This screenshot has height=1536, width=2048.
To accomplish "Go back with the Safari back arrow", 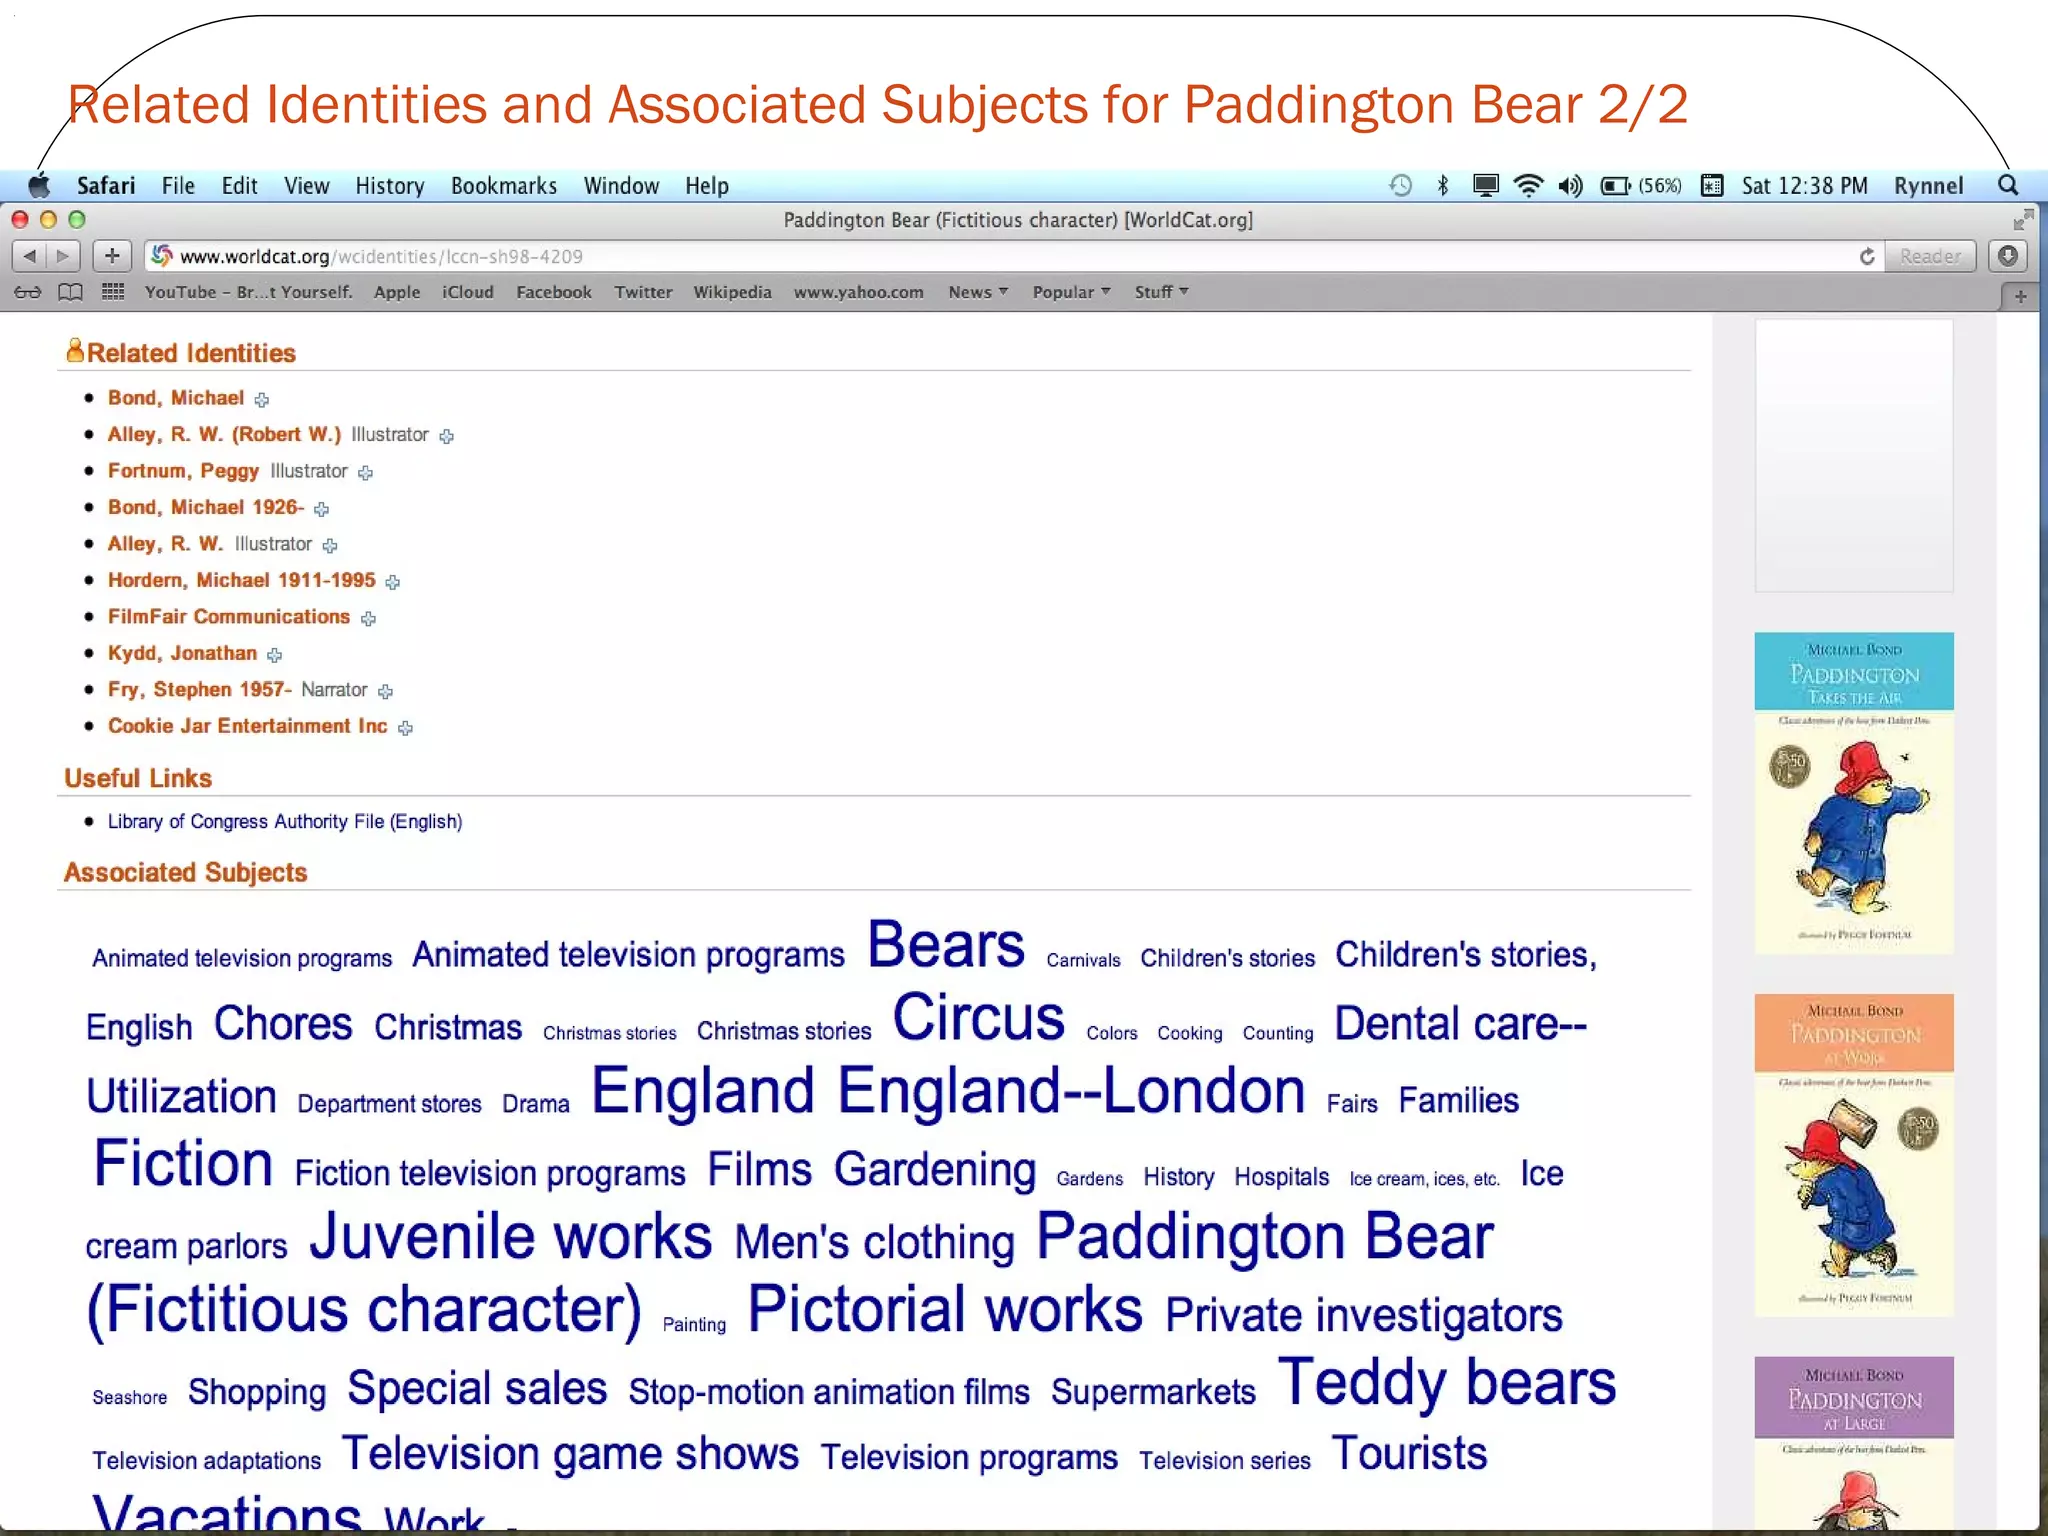I will (x=30, y=257).
